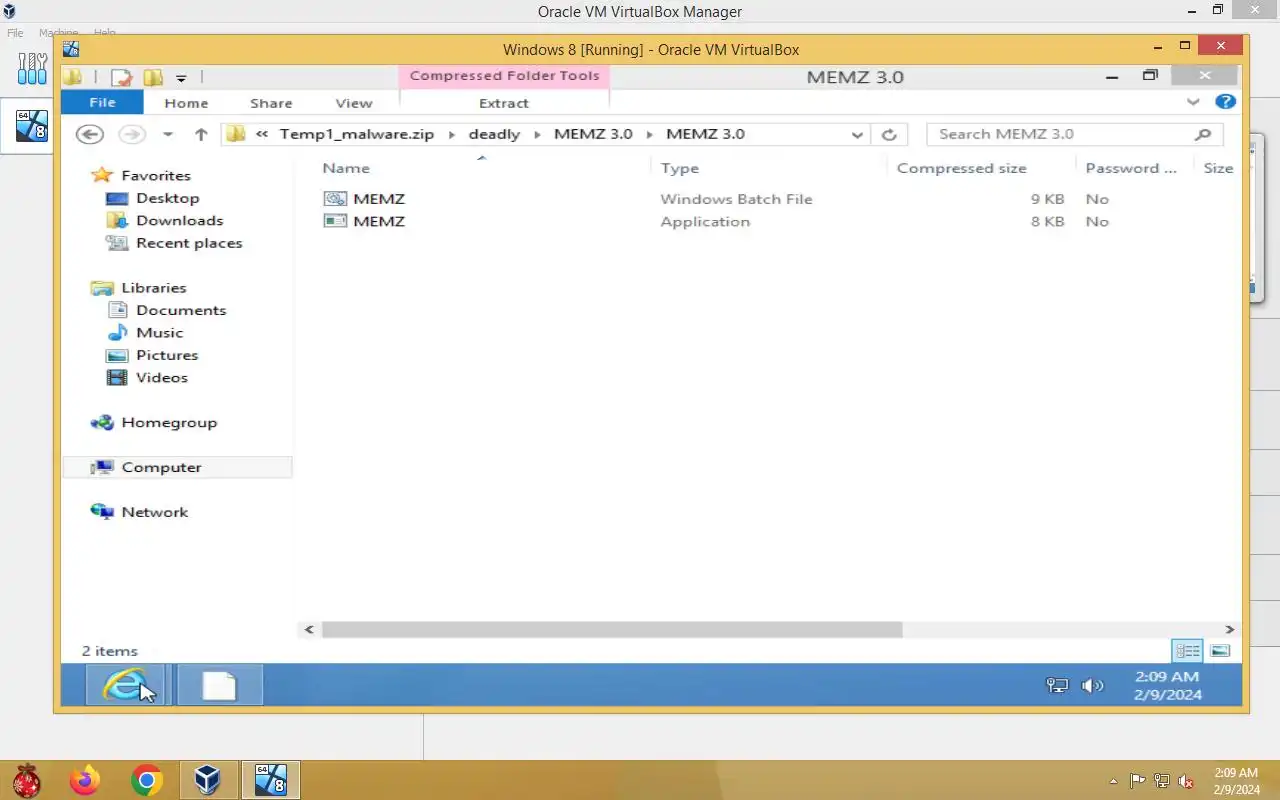Navigate to deadly breadcrumb folder
Image resolution: width=1280 pixels, height=800 pixels.
pos(494,134)
